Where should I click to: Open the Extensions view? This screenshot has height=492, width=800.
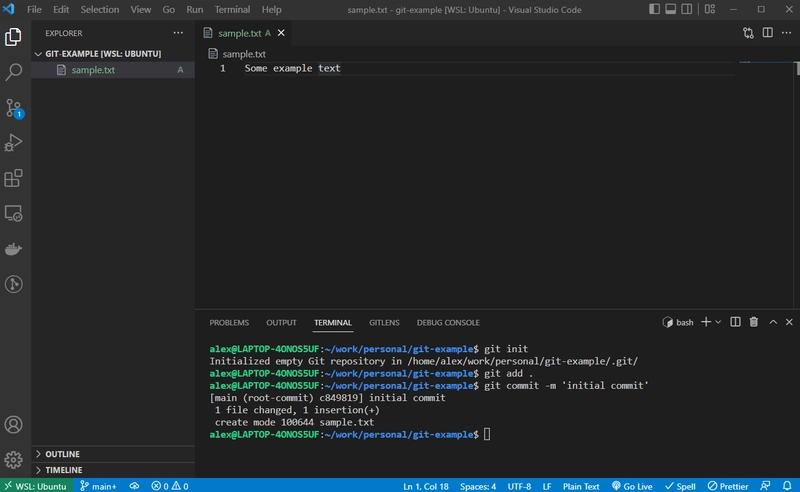(x=13, y=178)
